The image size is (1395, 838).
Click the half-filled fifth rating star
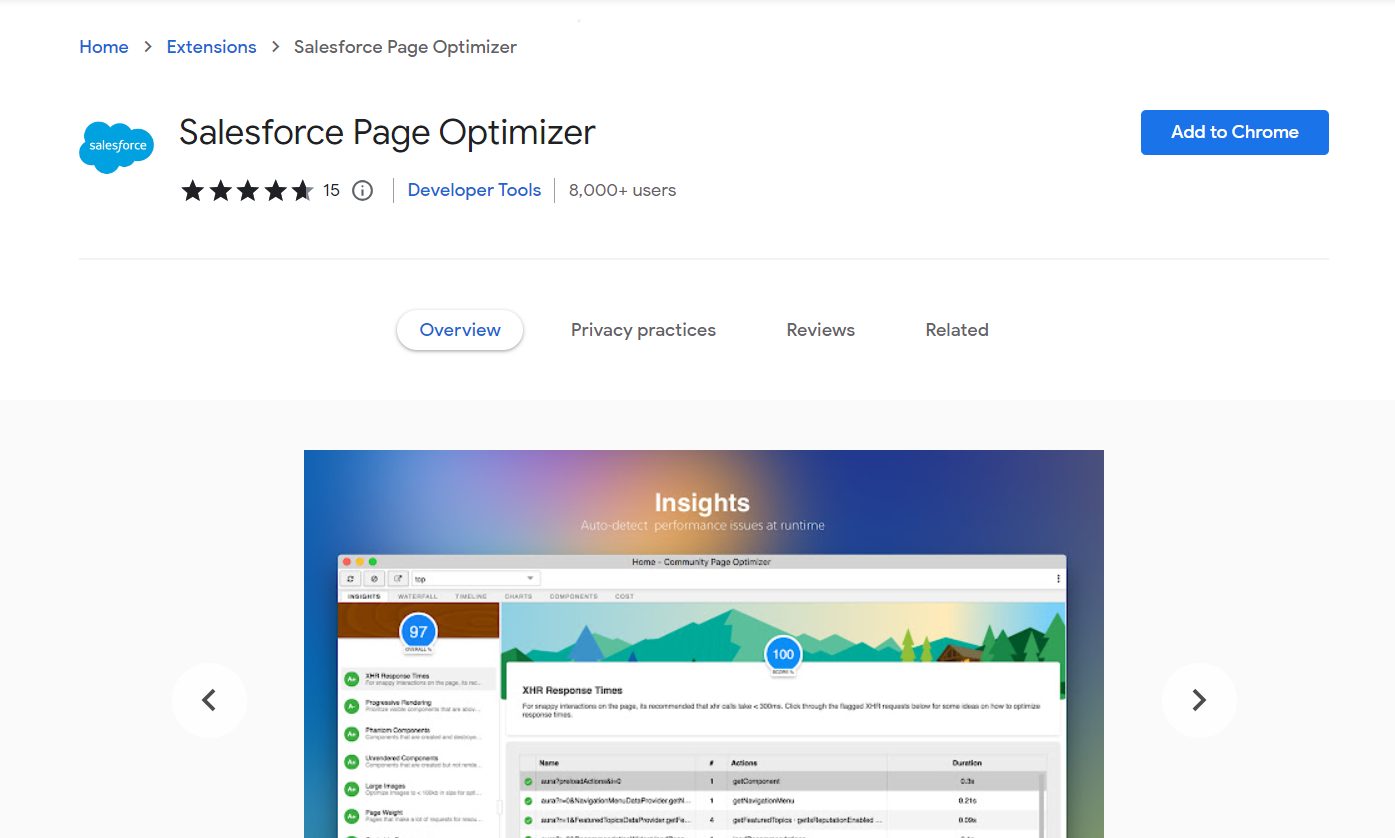click(x=303, y=190)
